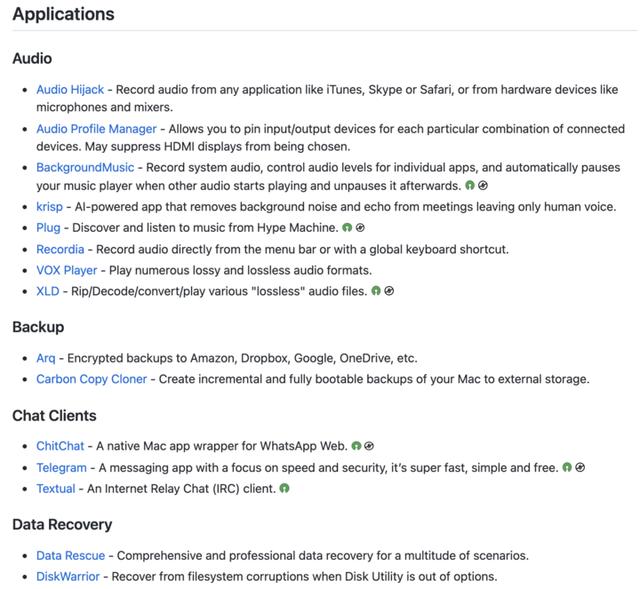Click the open-source icon after ChitChat description

click(x=356, y=446)
